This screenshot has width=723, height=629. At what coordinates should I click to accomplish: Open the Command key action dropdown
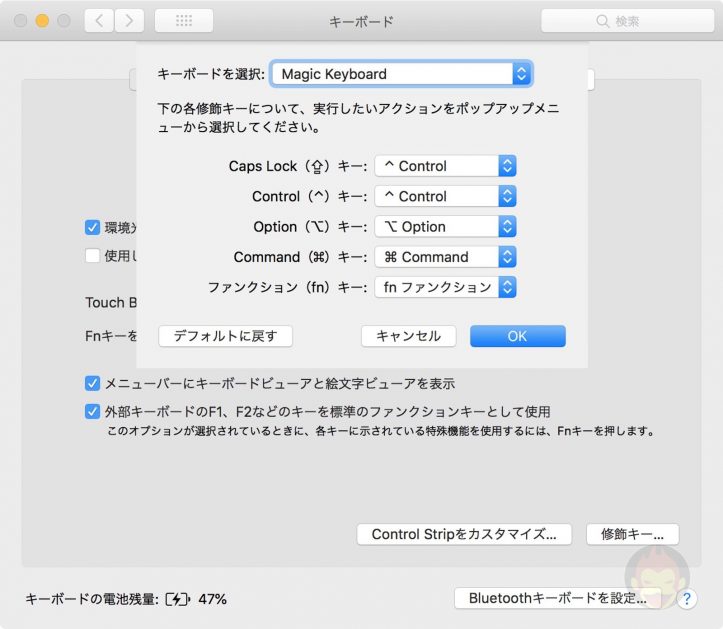click(x=445, y=257)
